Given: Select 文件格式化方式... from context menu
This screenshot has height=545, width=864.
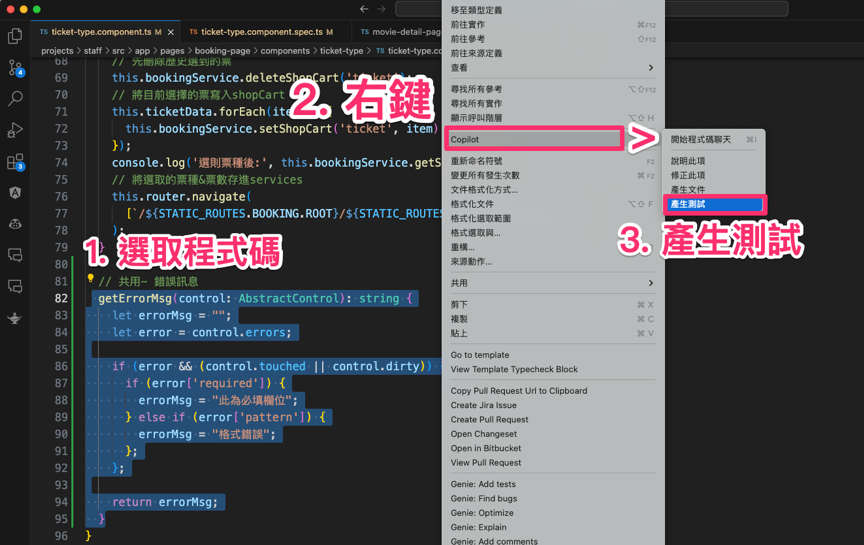Looking at the screenshot, I should 553,190.
